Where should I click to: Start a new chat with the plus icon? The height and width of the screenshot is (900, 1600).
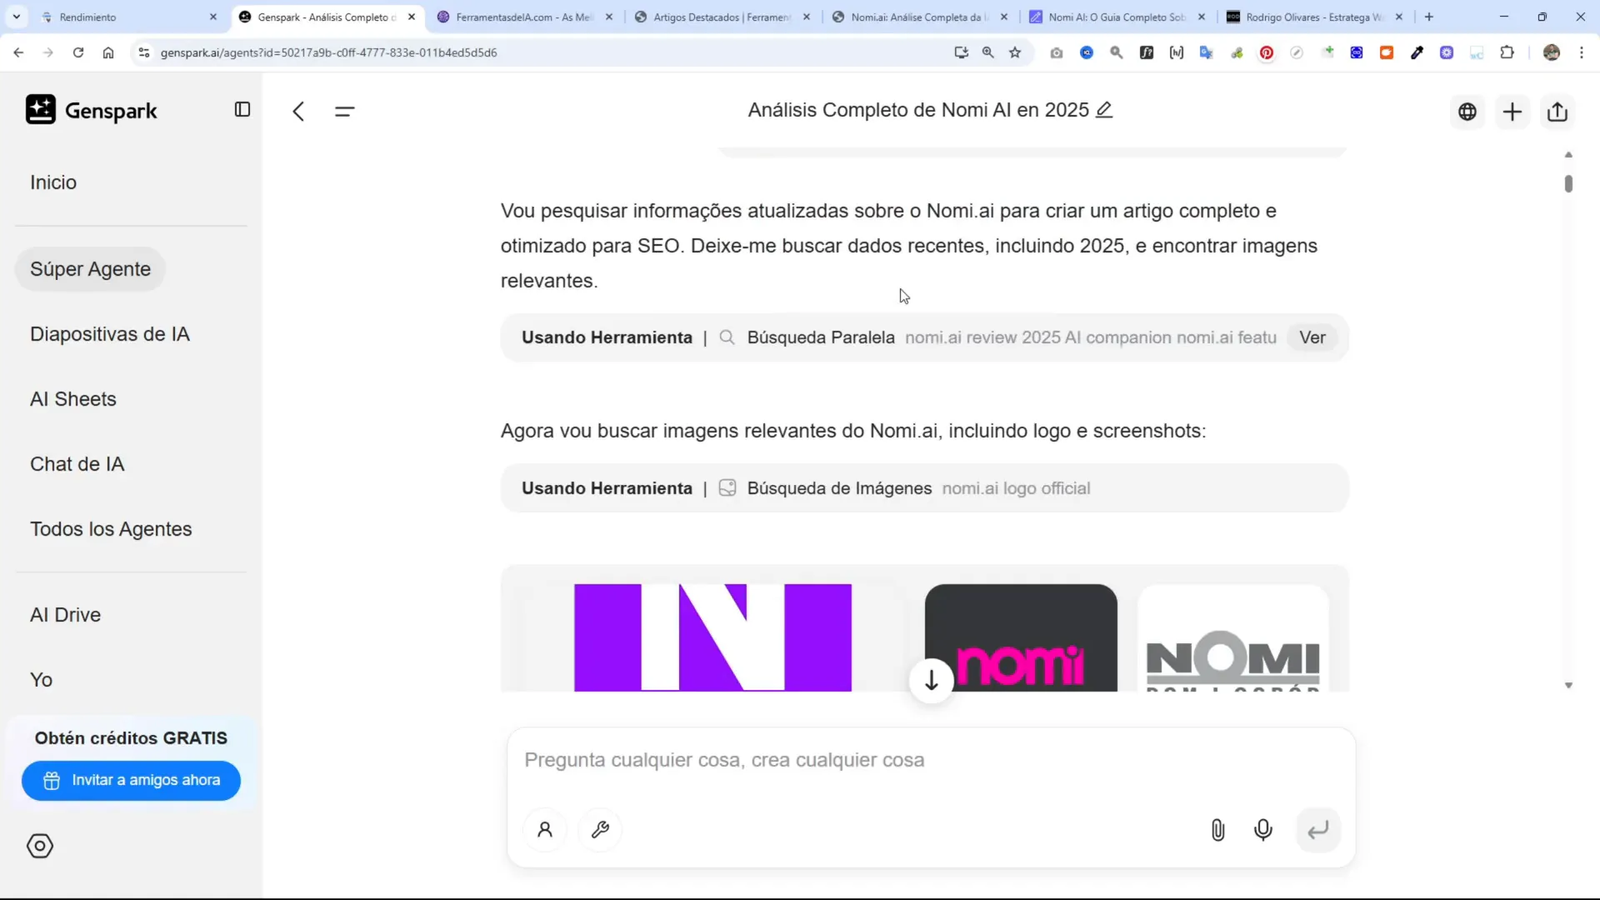click(1512, 111)
